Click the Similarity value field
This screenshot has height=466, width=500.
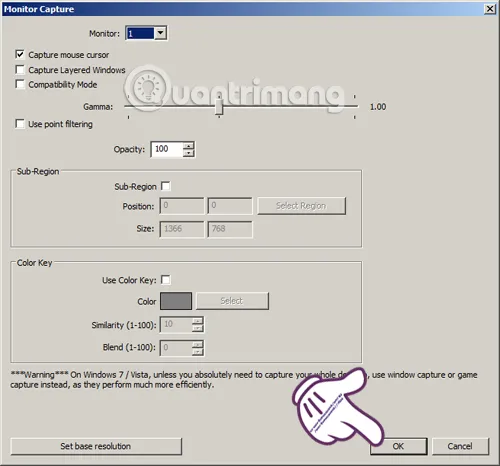pos(176,325)
